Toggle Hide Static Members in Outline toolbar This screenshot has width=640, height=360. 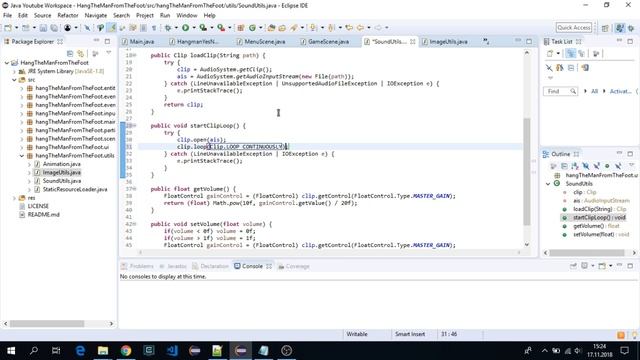[597, 166]
